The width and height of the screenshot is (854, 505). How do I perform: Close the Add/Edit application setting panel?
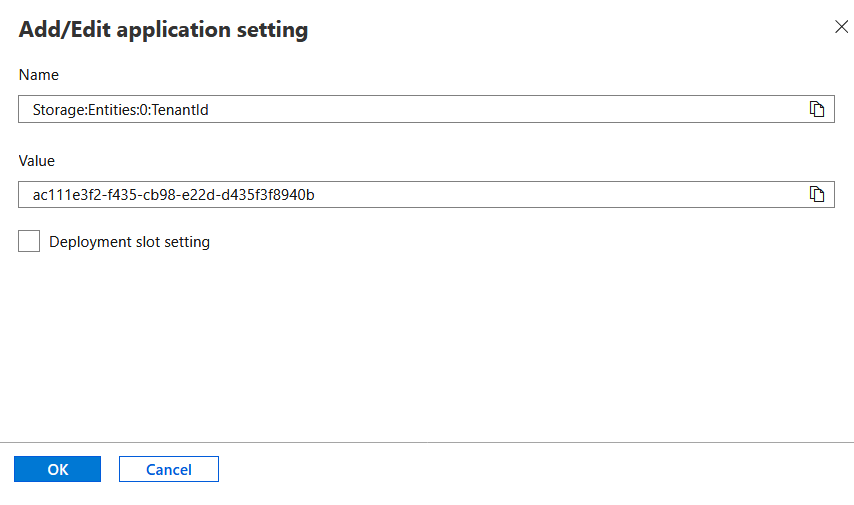coord(841,27)
